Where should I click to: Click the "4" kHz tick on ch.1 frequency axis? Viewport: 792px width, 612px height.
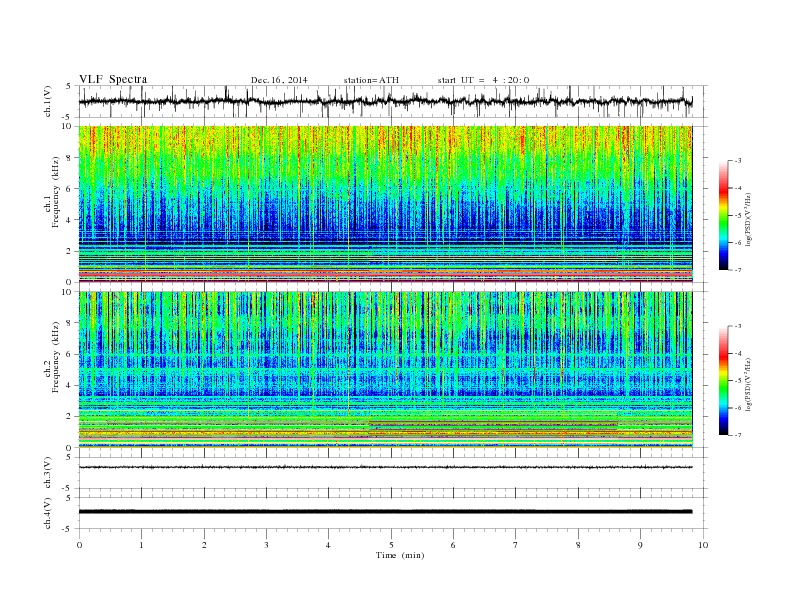[69, 220]
